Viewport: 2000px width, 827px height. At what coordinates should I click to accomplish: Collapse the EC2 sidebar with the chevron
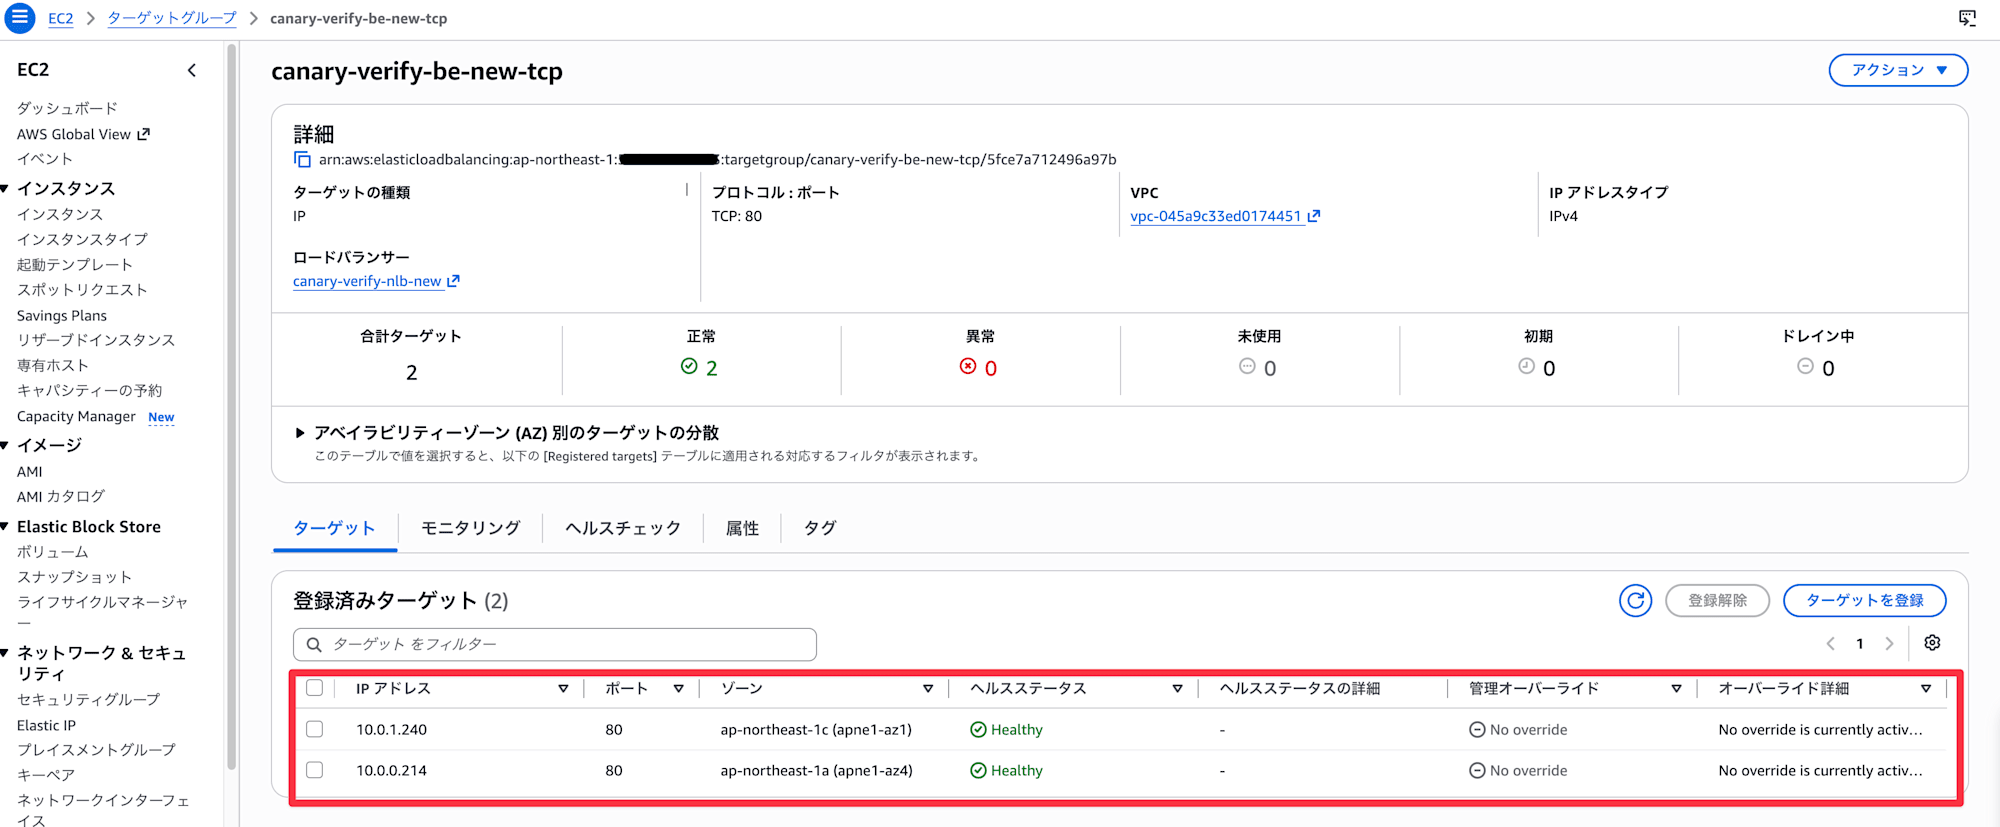click(x=192, y=70)
